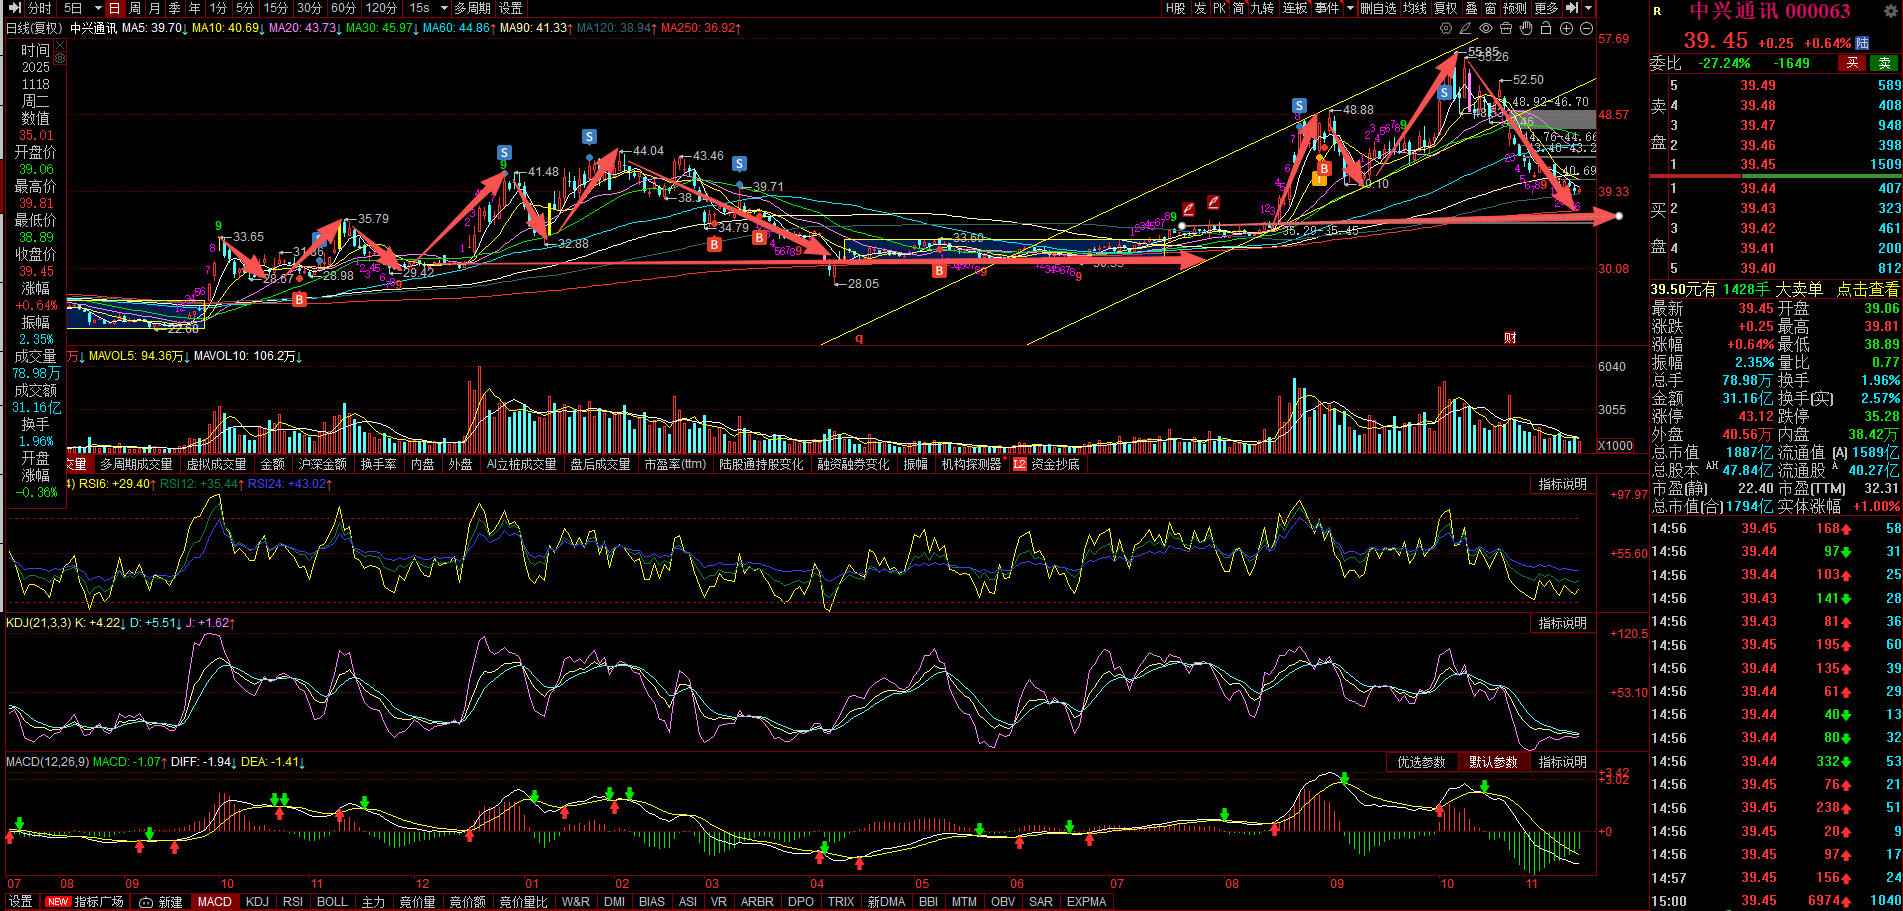Collapse the left panel with the arrow icon

tap(15, 8)
